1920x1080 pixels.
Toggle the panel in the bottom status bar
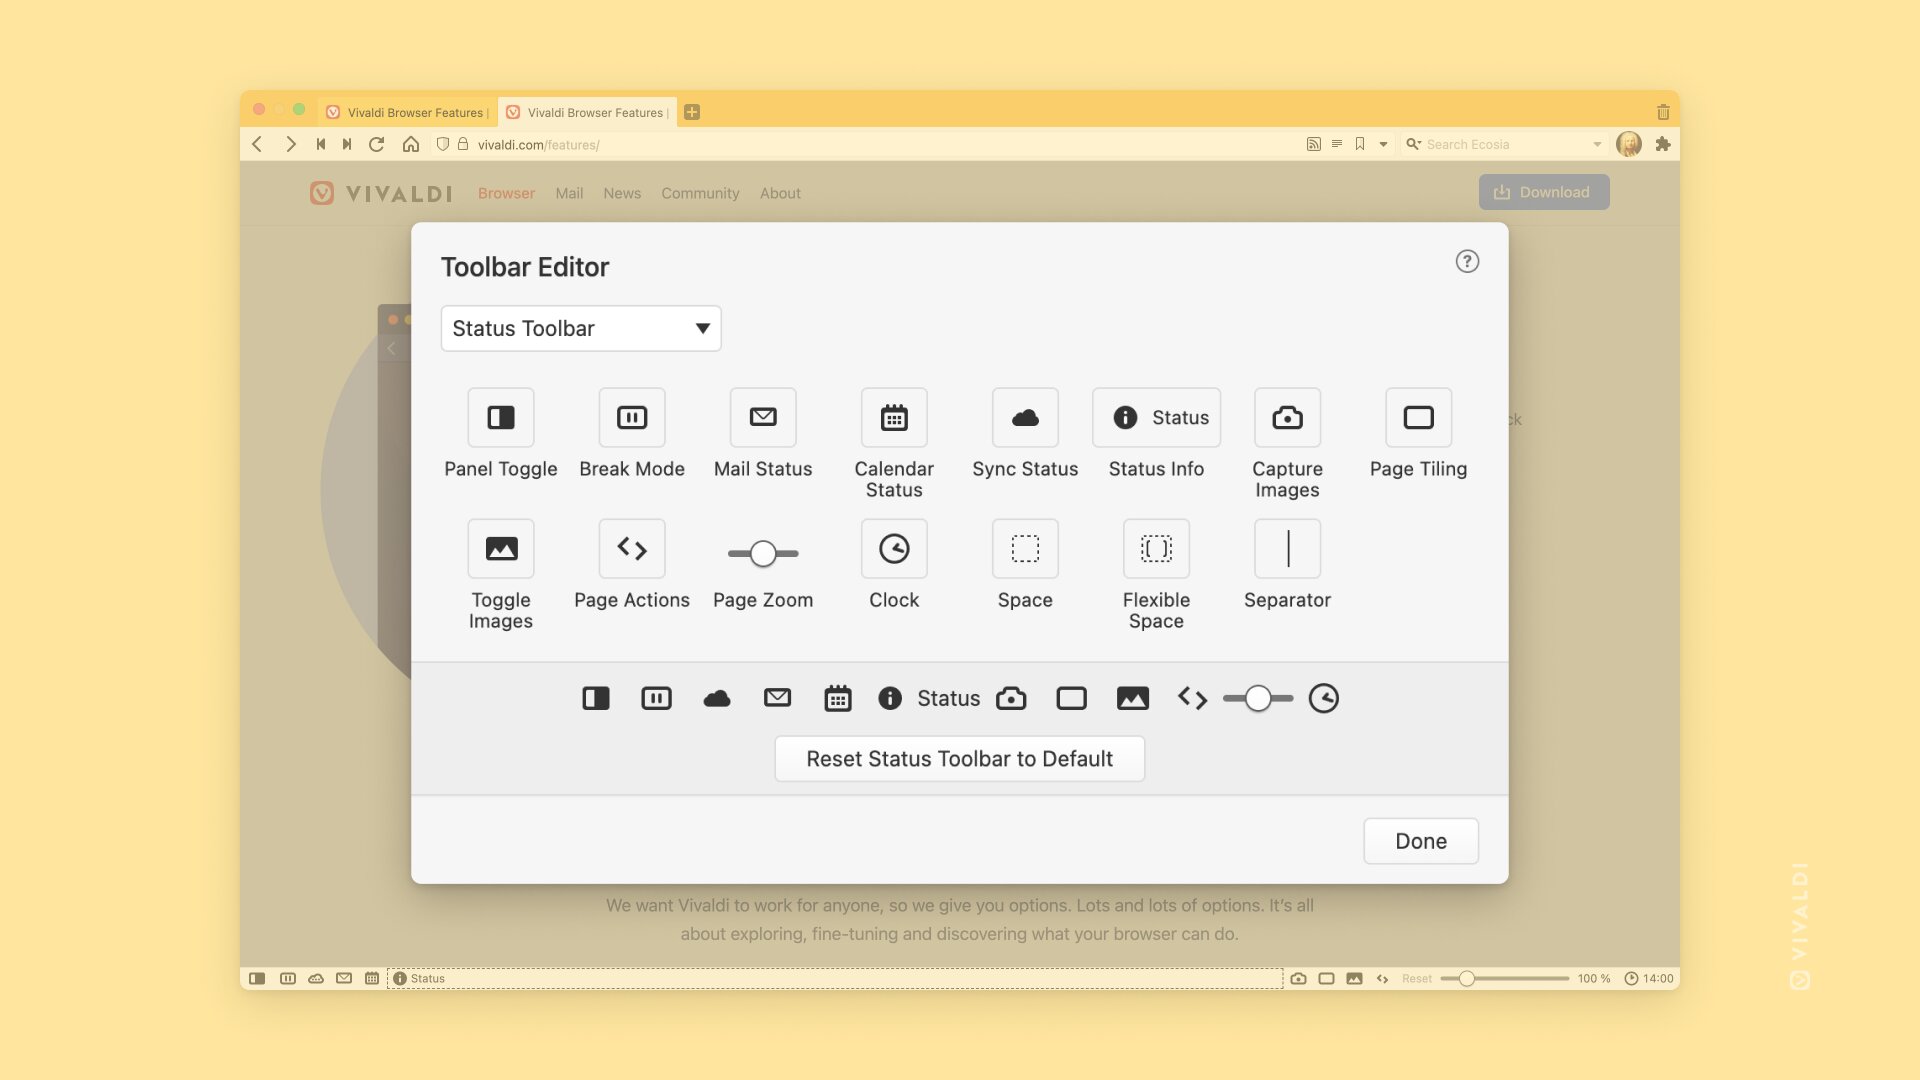(257, 978)
